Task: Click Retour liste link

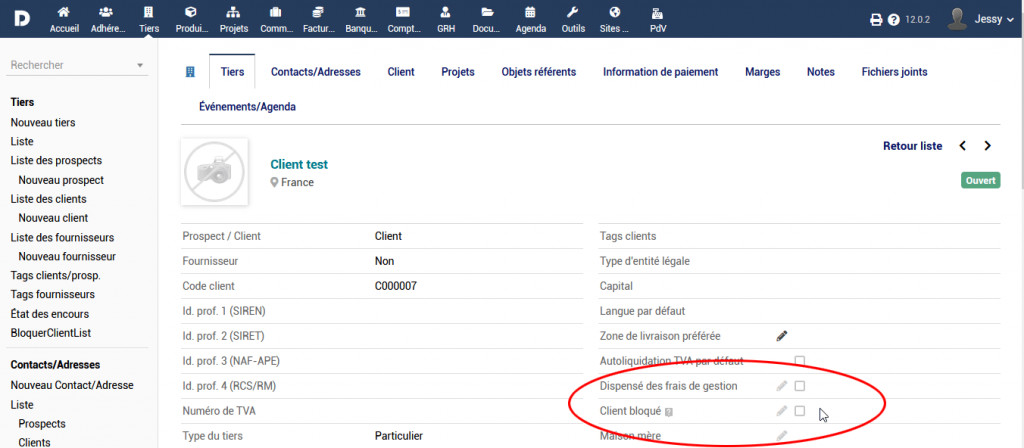Action: tap(912, 146)
